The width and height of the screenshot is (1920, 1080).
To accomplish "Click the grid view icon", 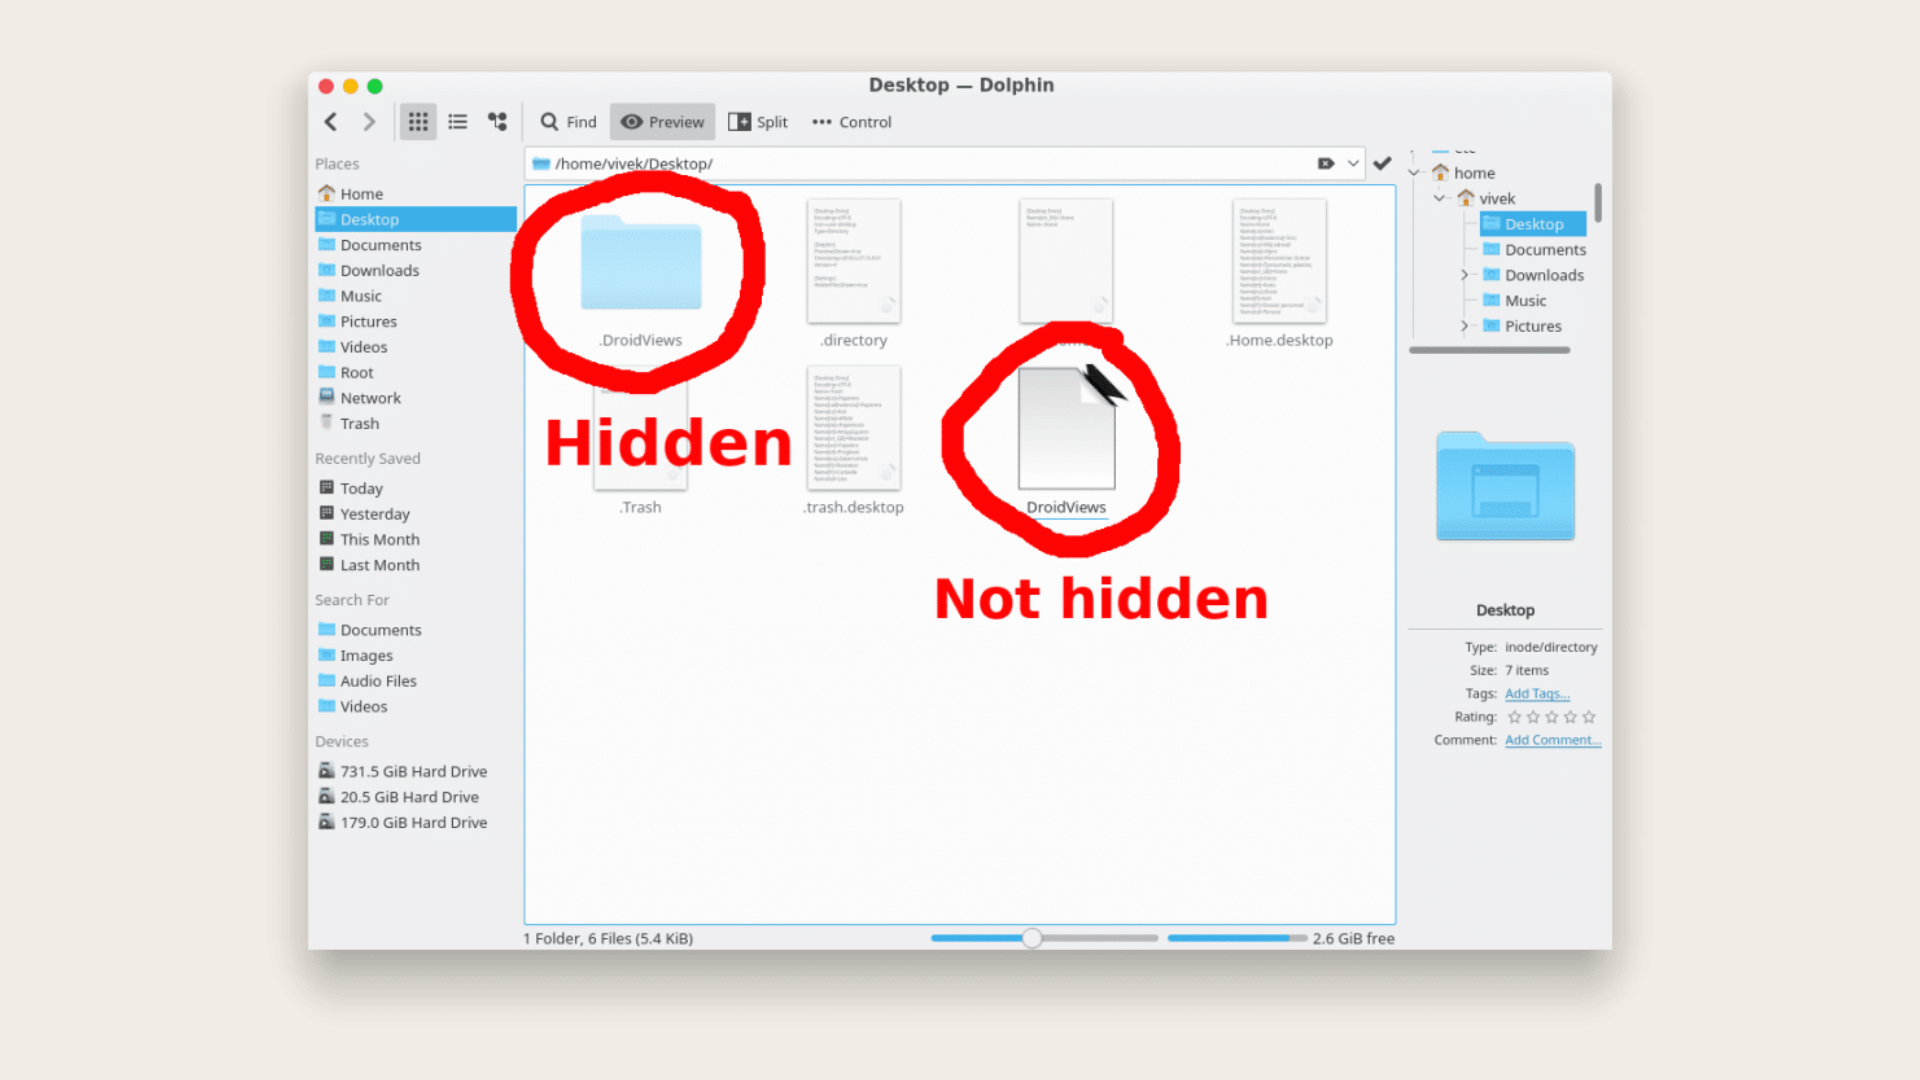I will tap(417, 121).
